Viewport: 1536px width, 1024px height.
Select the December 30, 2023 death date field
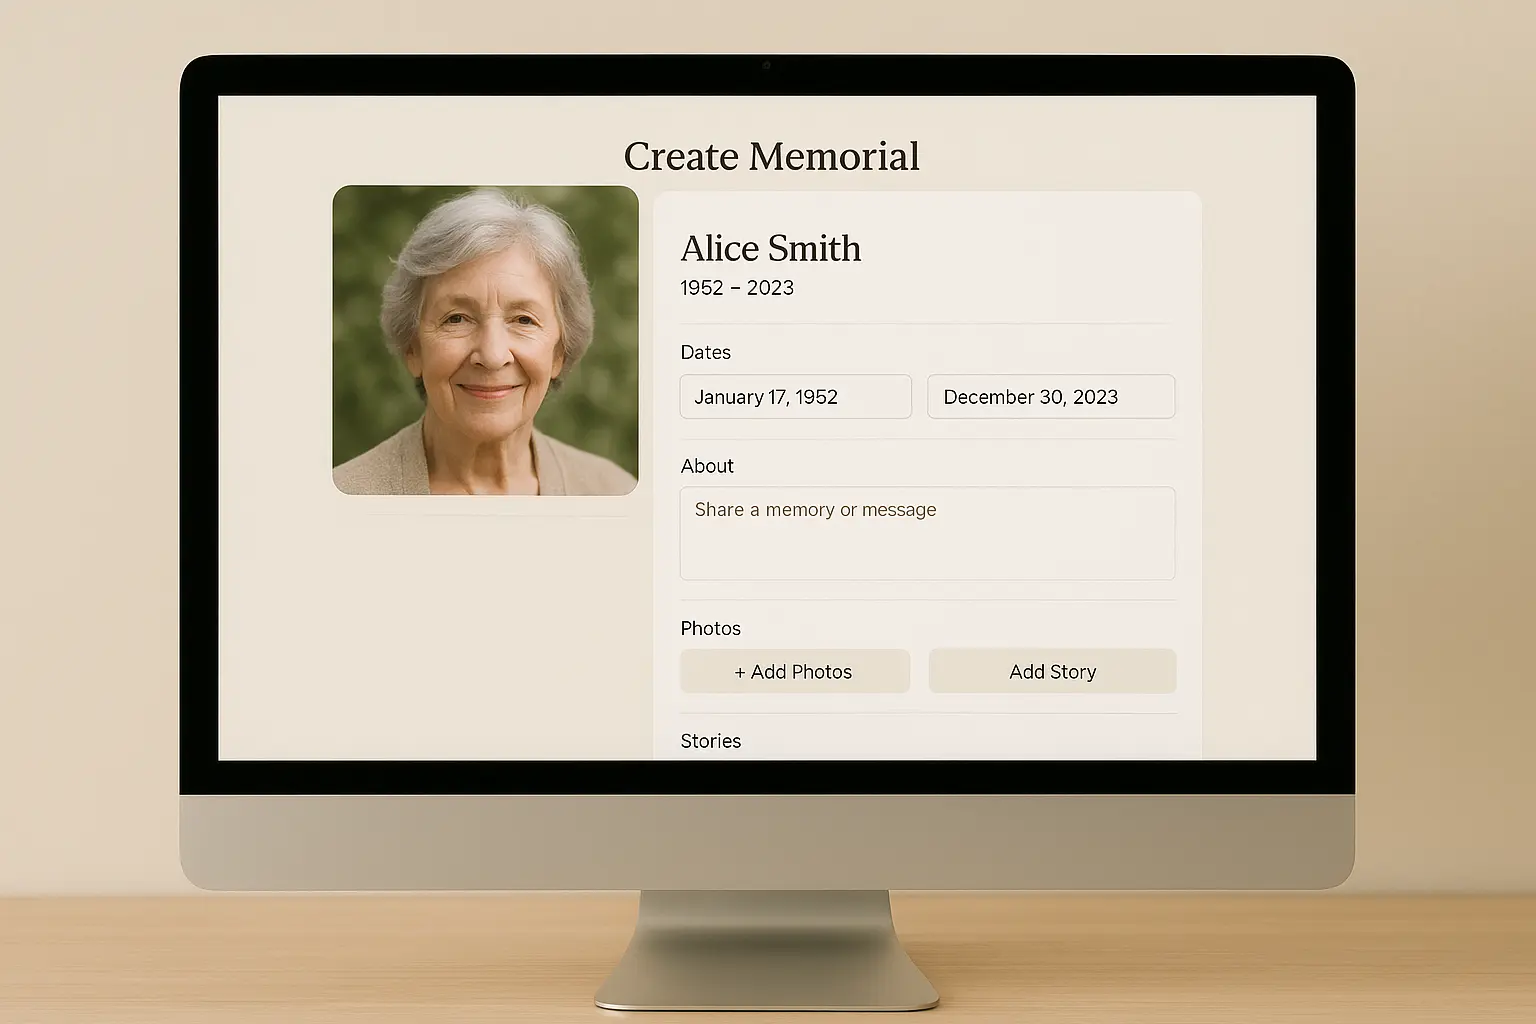1051,396
